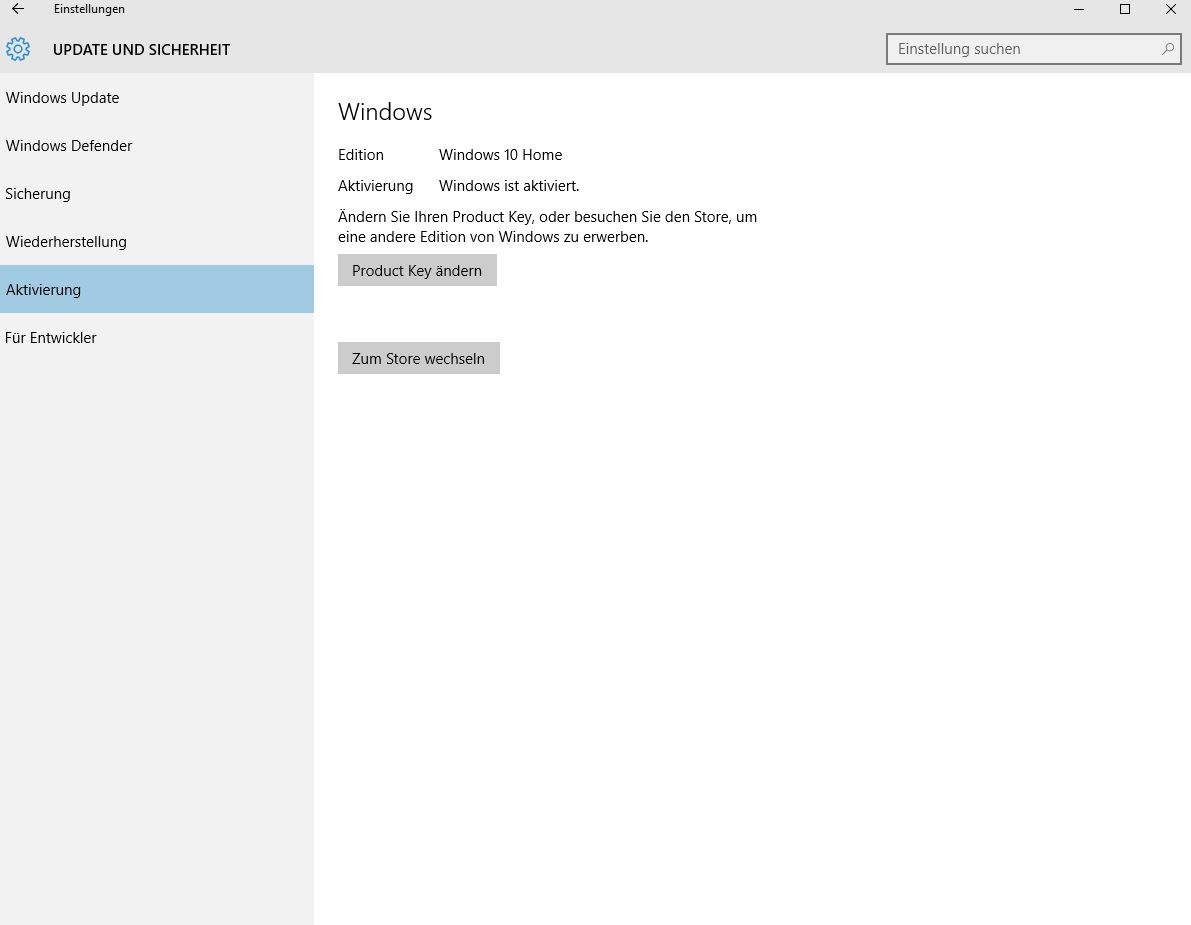
Task: Focus the Einstellung suchen search field
Action: point(1033,49)
